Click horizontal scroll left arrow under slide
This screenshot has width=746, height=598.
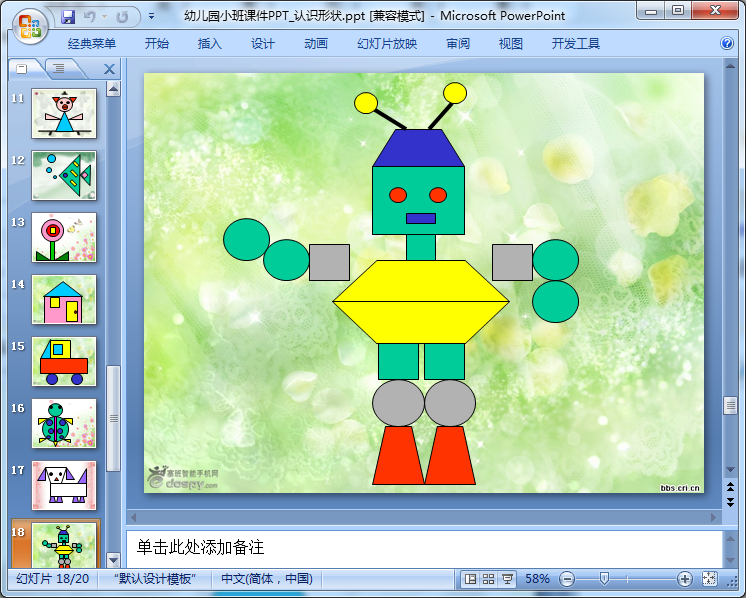pos(134,517)
